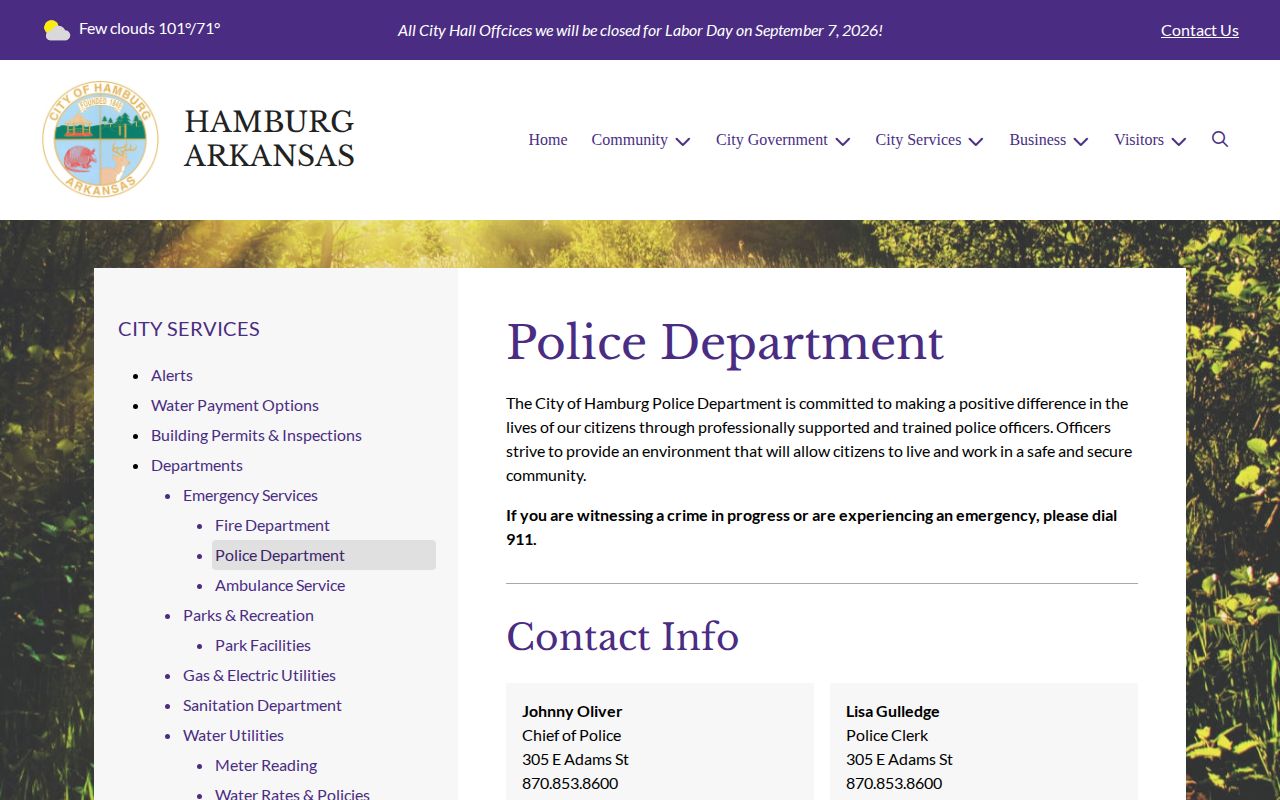The width and height of the screenshot is (1280, 800).
Task: Open the City Services menu item
Action: point(918,140)
